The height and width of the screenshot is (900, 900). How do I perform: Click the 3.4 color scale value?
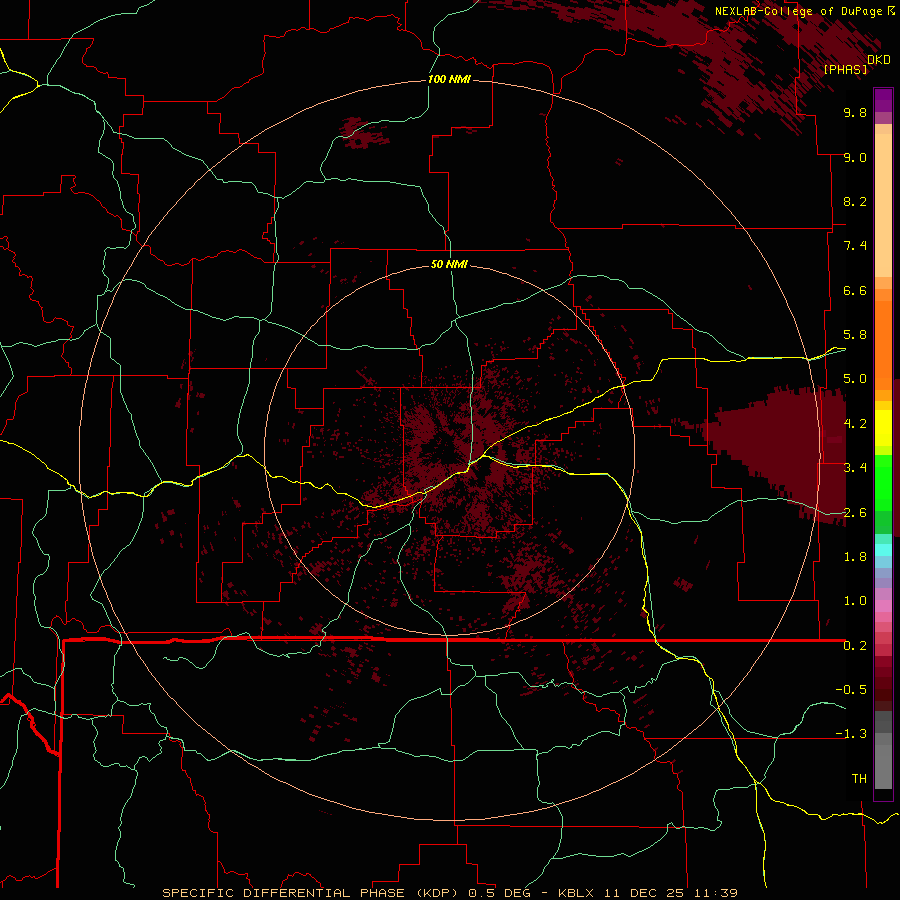(x=855, y=468)
